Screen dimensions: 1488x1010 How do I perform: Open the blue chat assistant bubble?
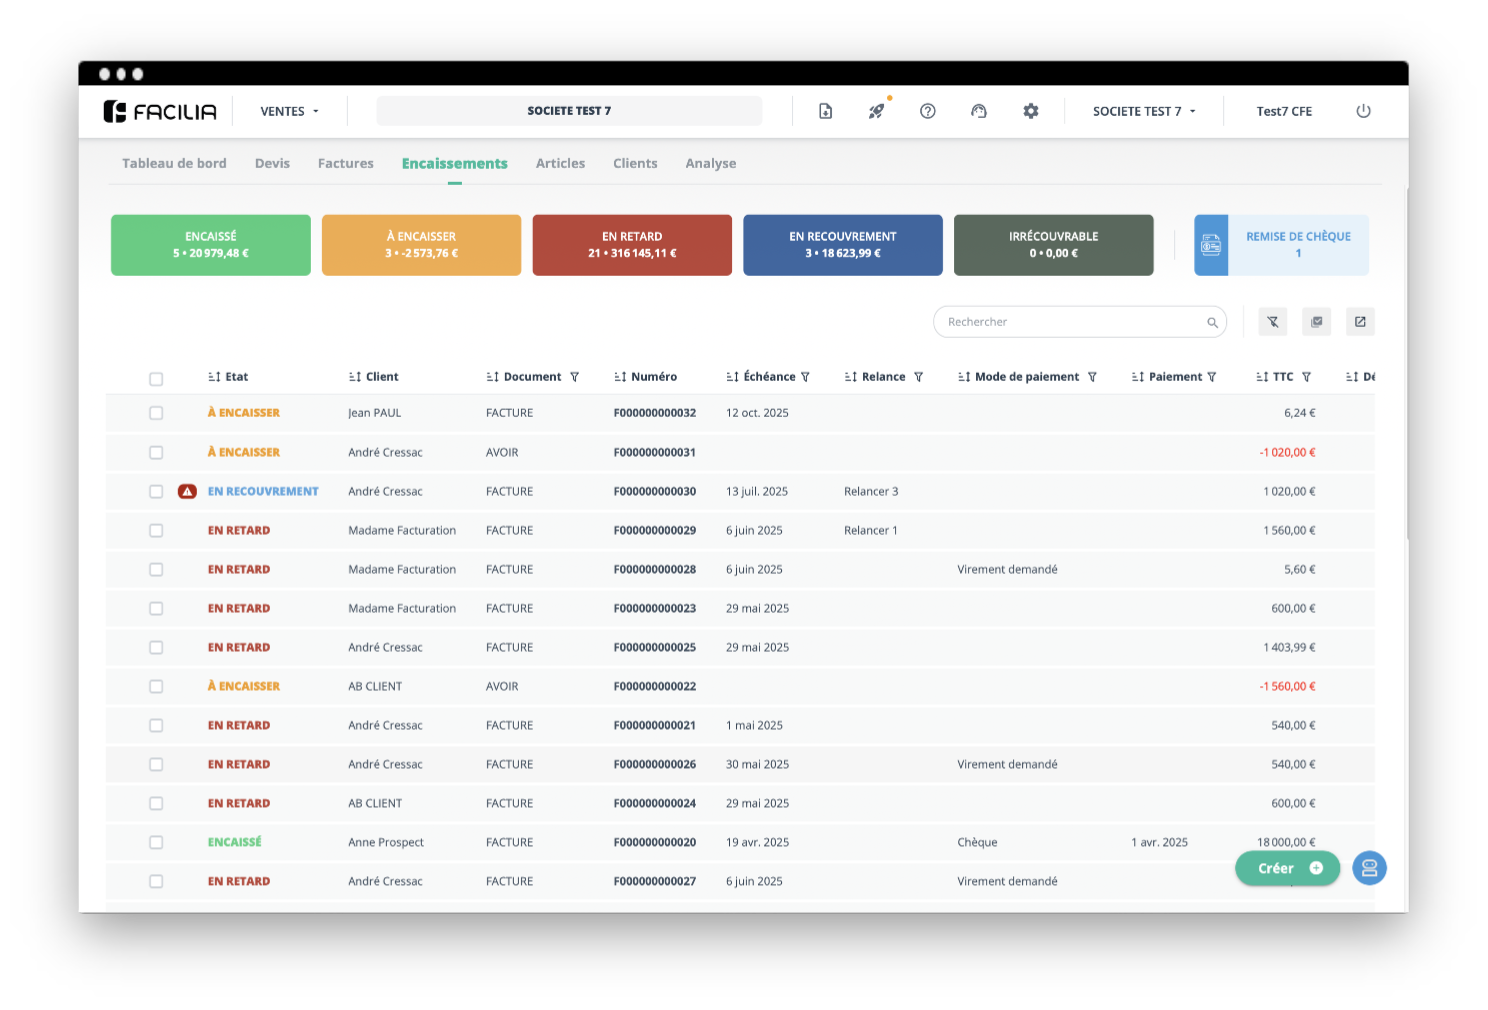coord(1369,868)
